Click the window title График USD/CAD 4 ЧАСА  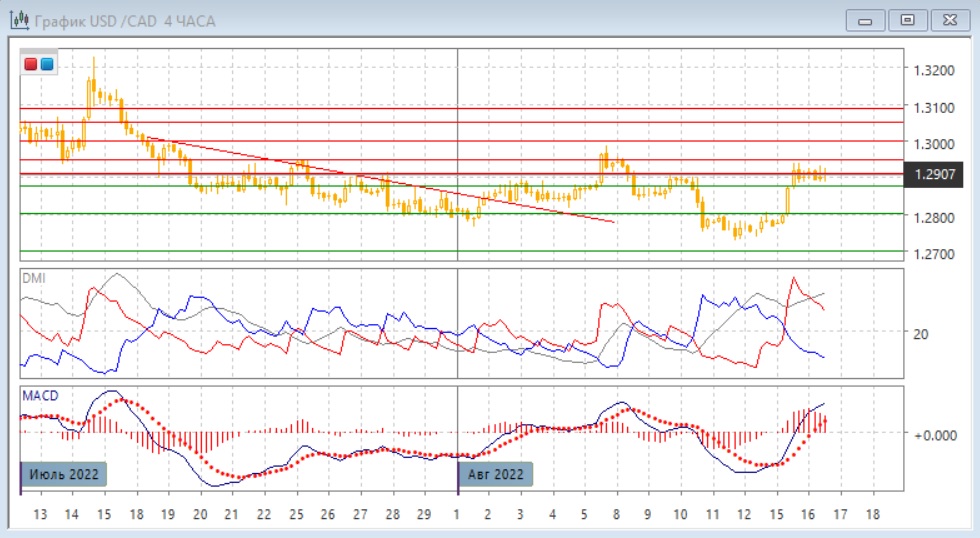[x=125, y=21]
